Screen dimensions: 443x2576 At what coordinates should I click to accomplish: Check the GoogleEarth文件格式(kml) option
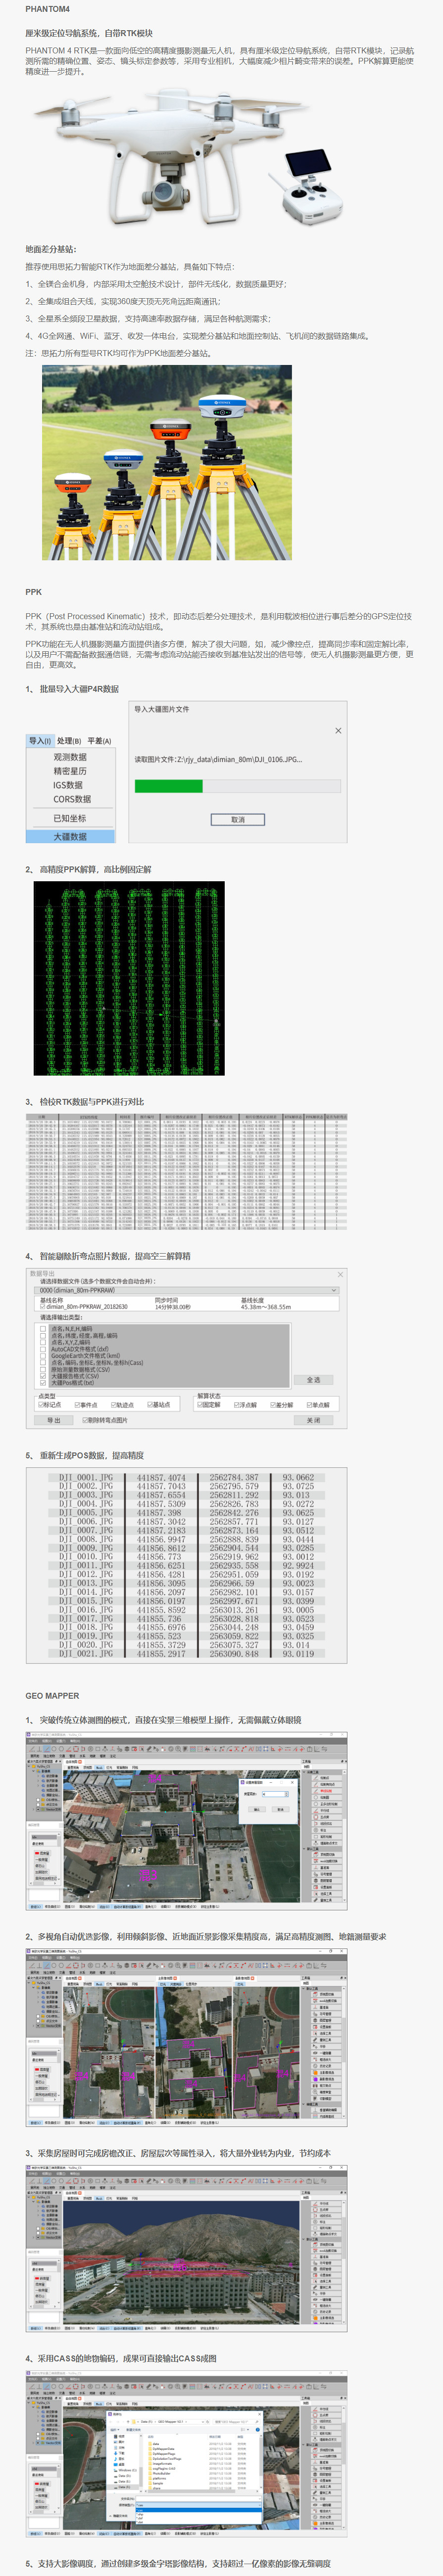(43, 1355)
